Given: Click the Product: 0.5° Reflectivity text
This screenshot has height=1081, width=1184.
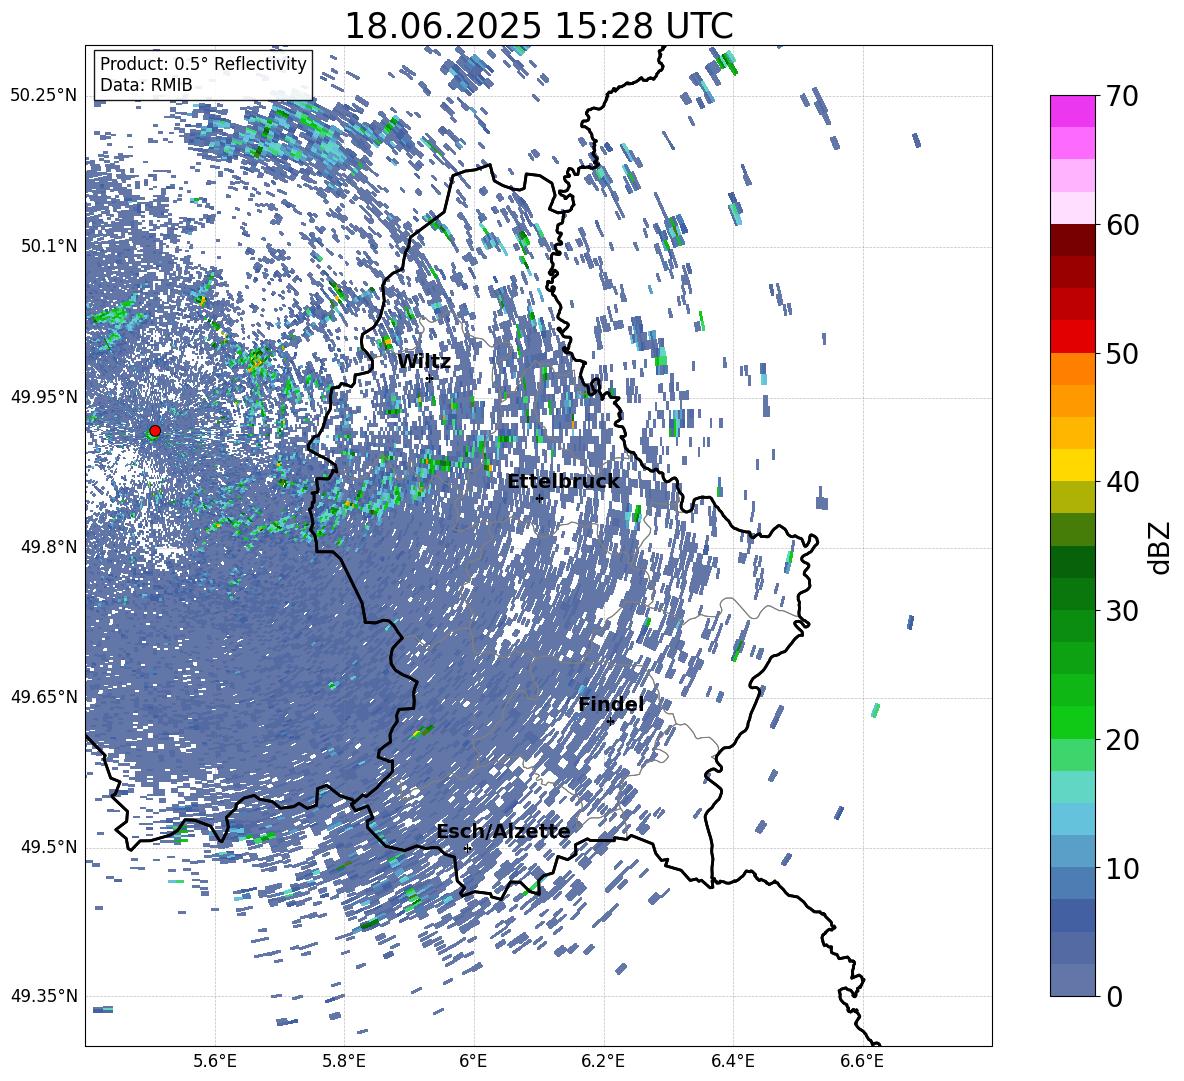Looking at the screenshot, I should 203,64.
